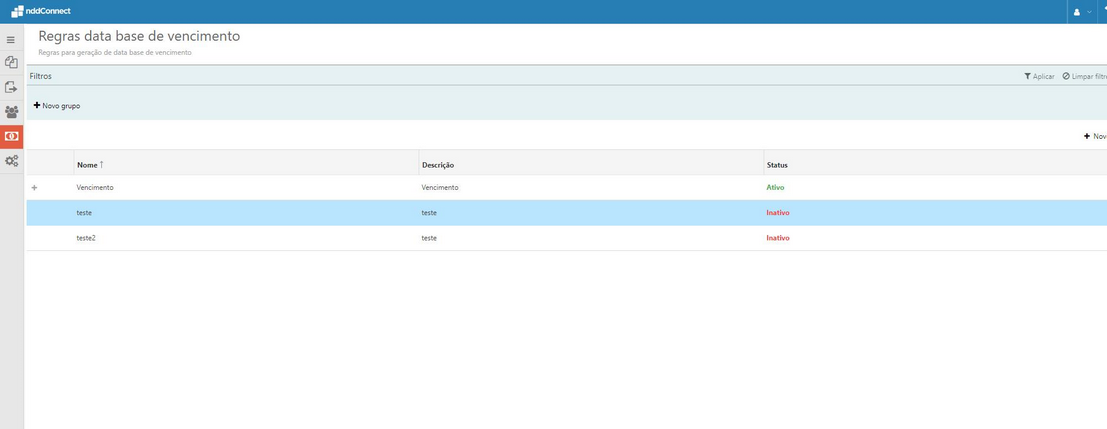
Task: Open the users group sidebar icon
Action: click(x=11, y=112)
